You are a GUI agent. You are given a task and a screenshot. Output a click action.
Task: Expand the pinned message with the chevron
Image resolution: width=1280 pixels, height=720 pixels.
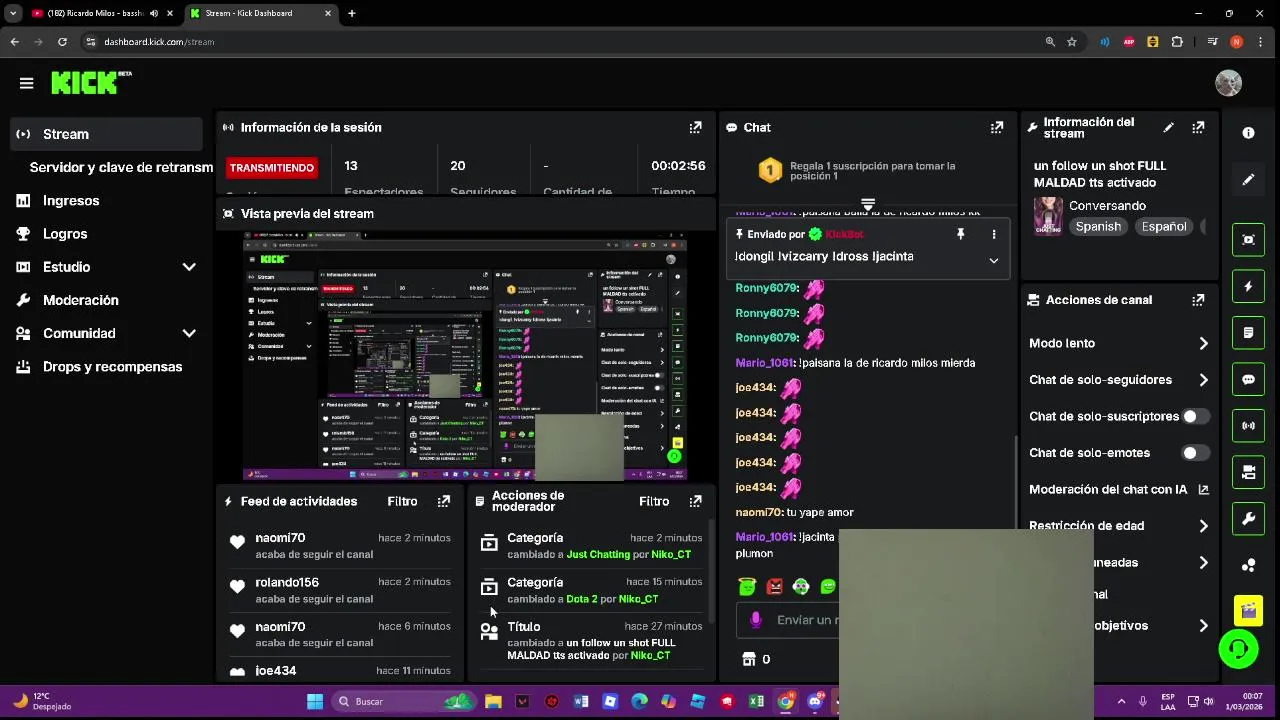[993, 260]
